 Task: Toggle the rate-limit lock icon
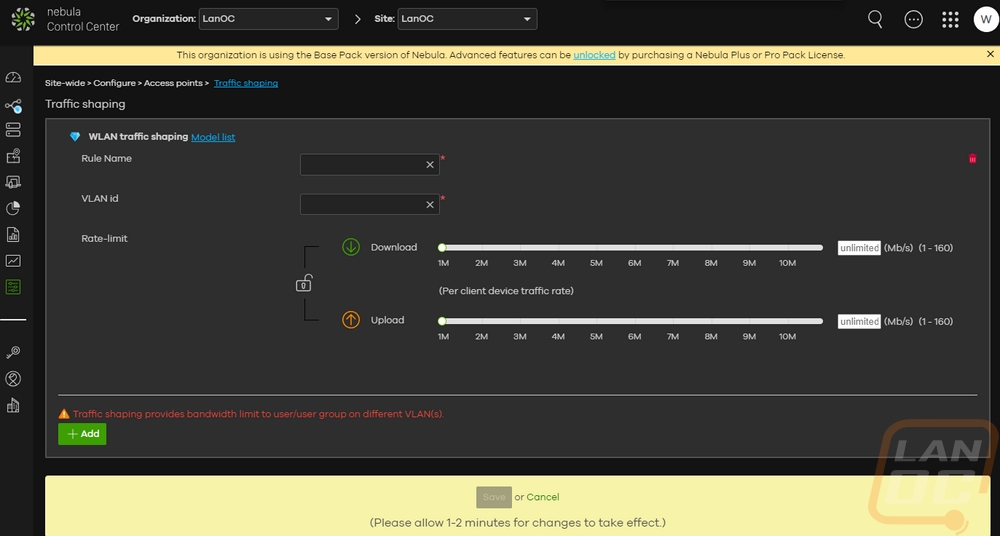304,283
